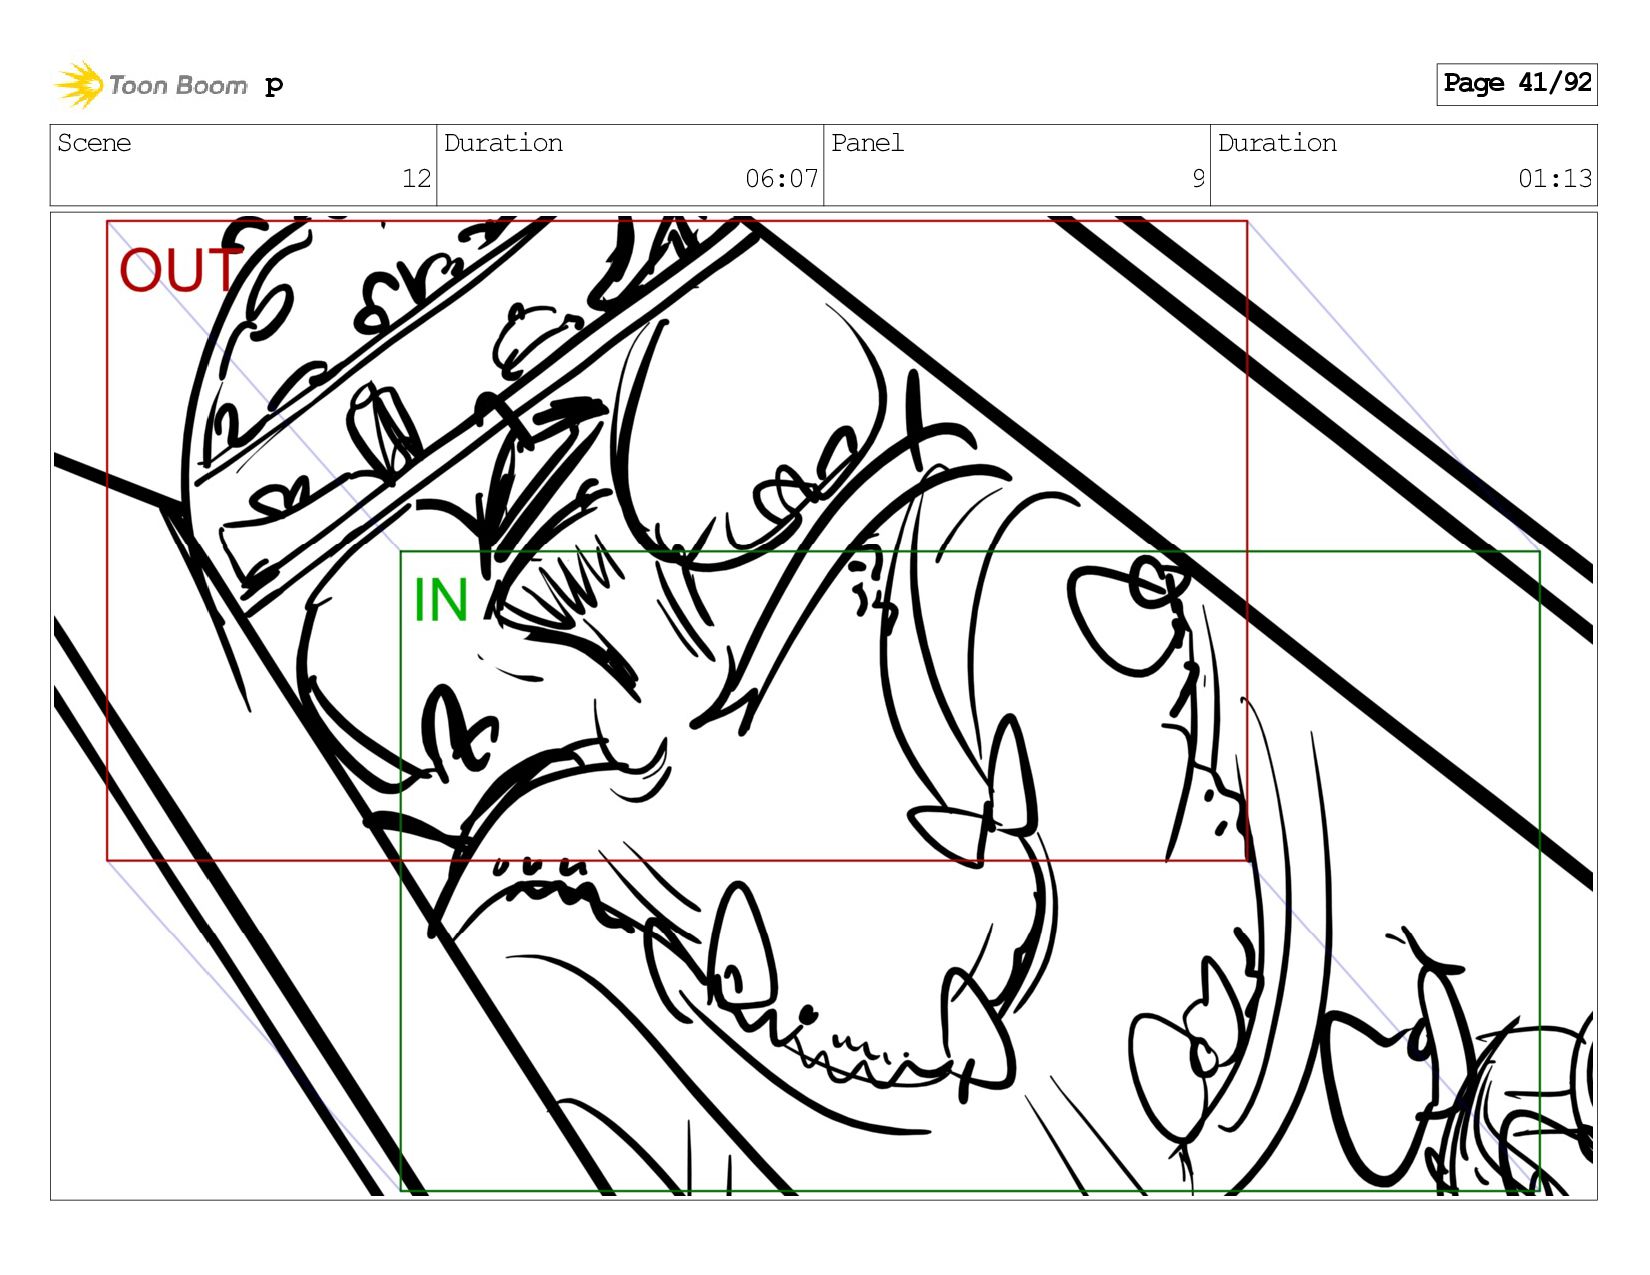This screenshot has width=1650, height=1275.
Task: Click the scene duration value 06:07
Action: pyautogui.click(x=781, y=179)
